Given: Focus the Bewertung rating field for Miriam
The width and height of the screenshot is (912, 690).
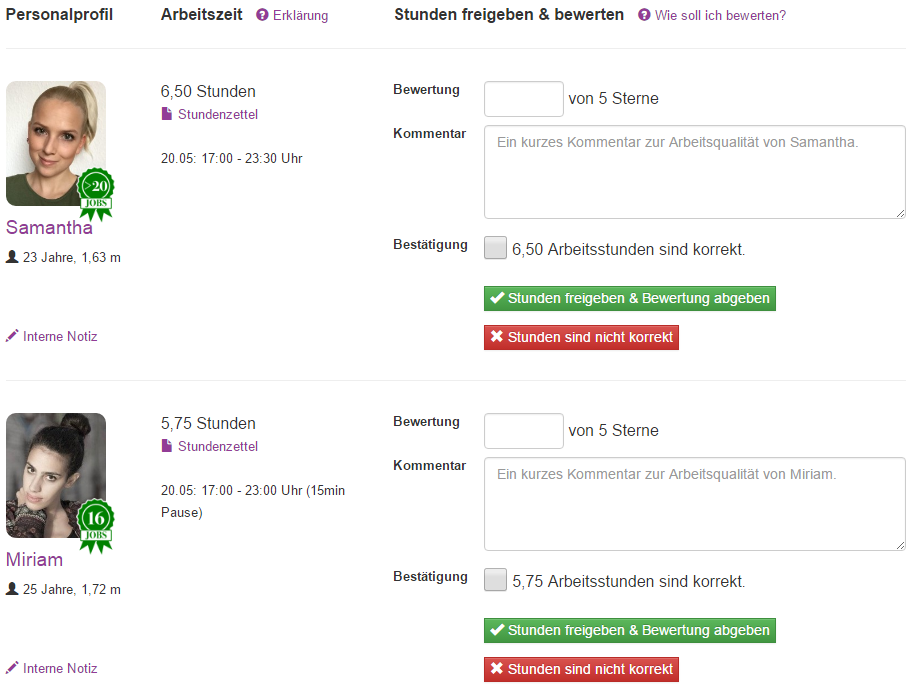Looking at the screenshot, I should (524, 431).
